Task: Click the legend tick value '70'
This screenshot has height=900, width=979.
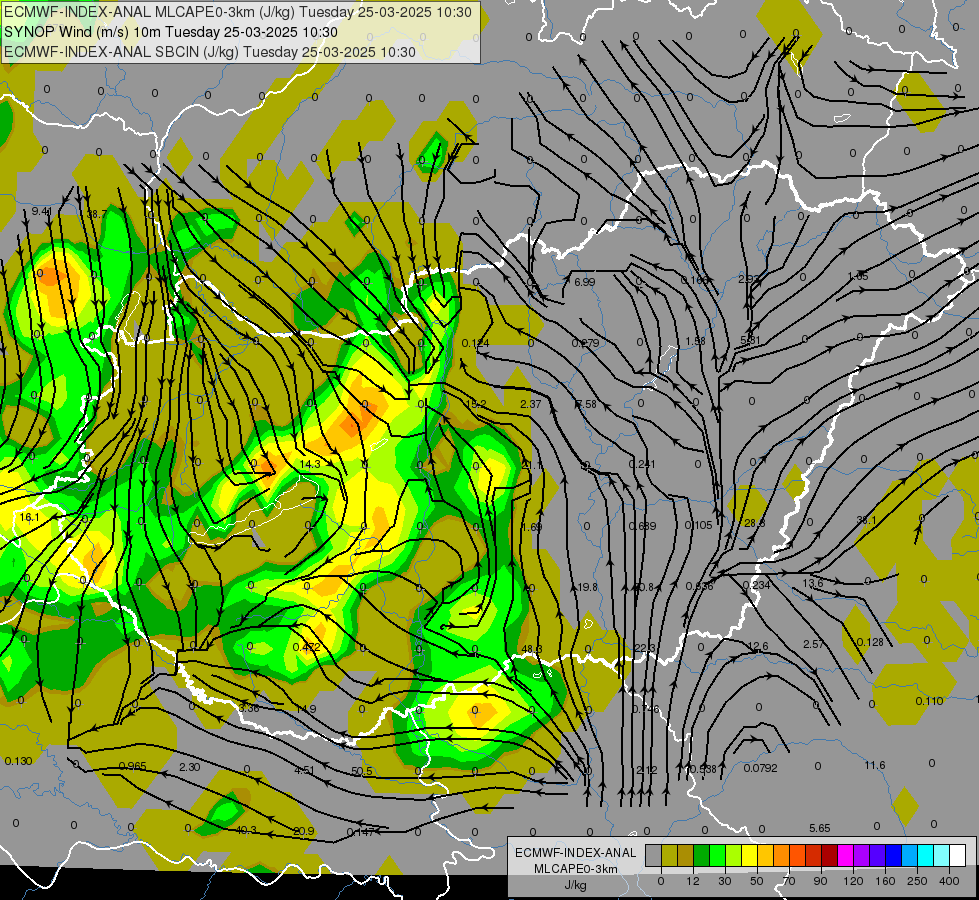Action: pos(789,881)
